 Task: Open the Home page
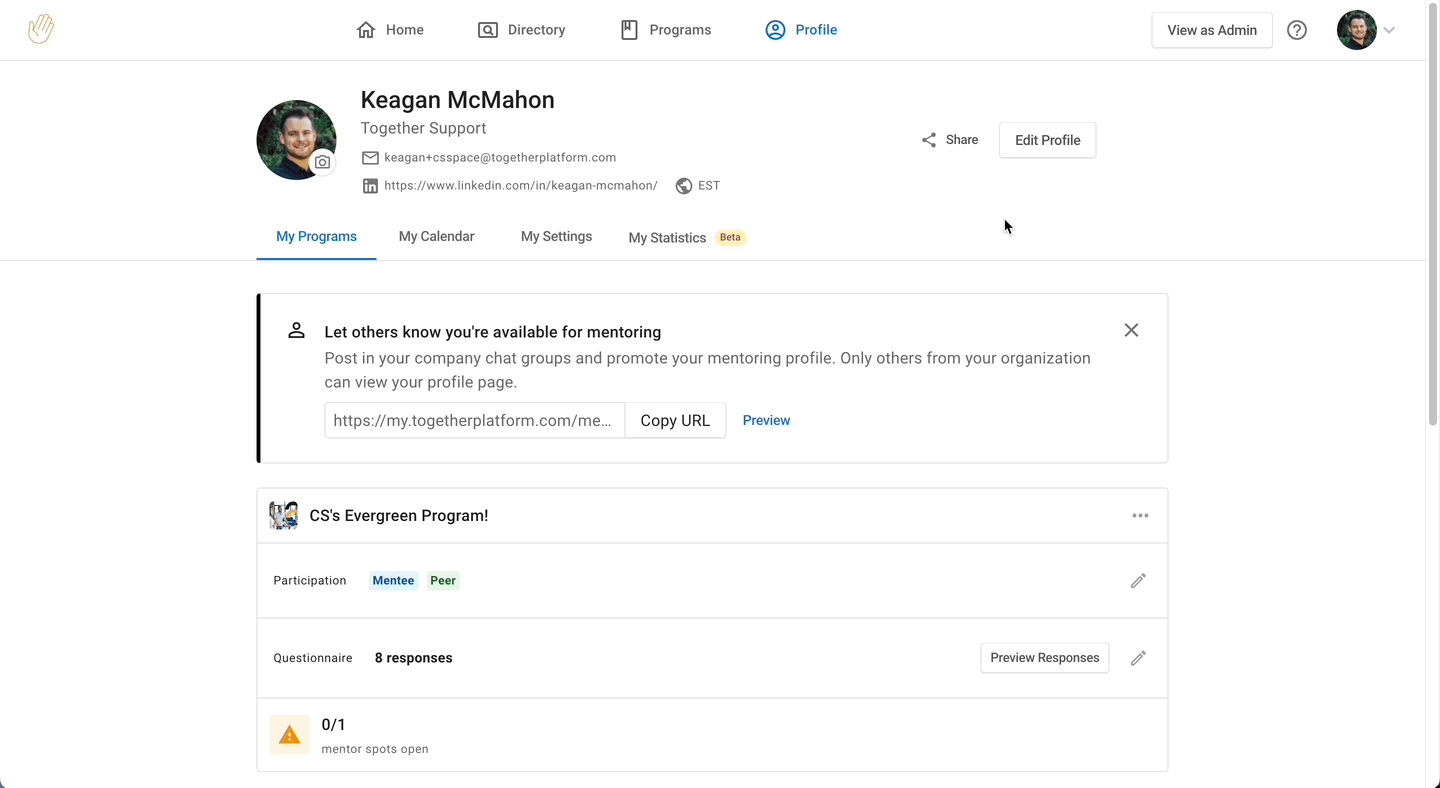(x=390, y=30)
